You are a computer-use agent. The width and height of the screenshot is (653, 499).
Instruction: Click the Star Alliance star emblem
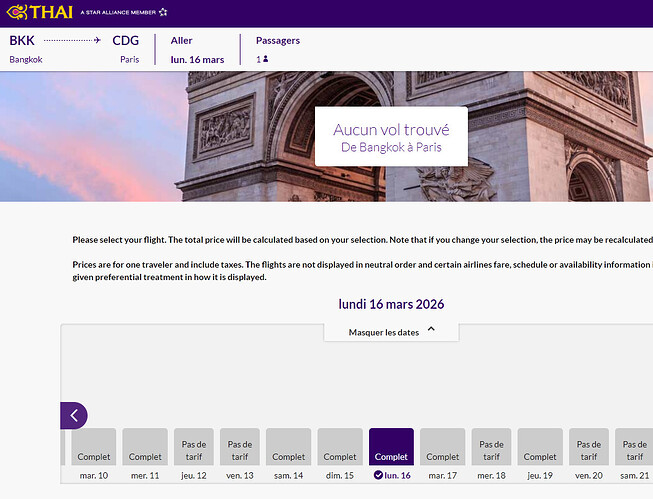point(163,12)
